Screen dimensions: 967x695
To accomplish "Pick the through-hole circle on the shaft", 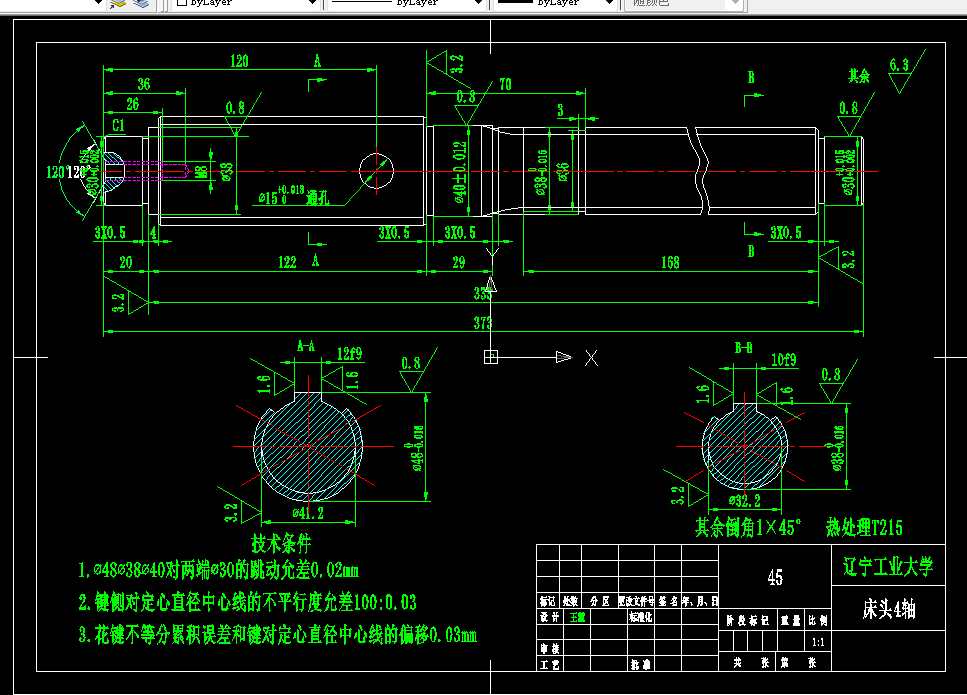I will point(376,171).
